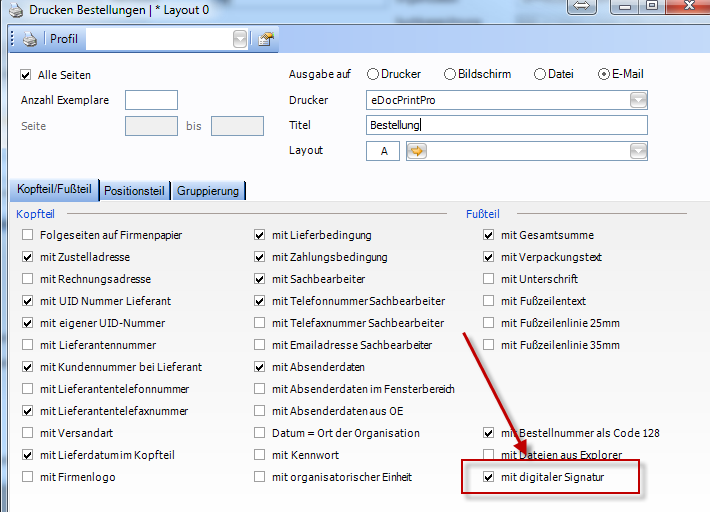Click the profile properties icon beside Profil
This screenshot has height=512, width=710.
265,40
